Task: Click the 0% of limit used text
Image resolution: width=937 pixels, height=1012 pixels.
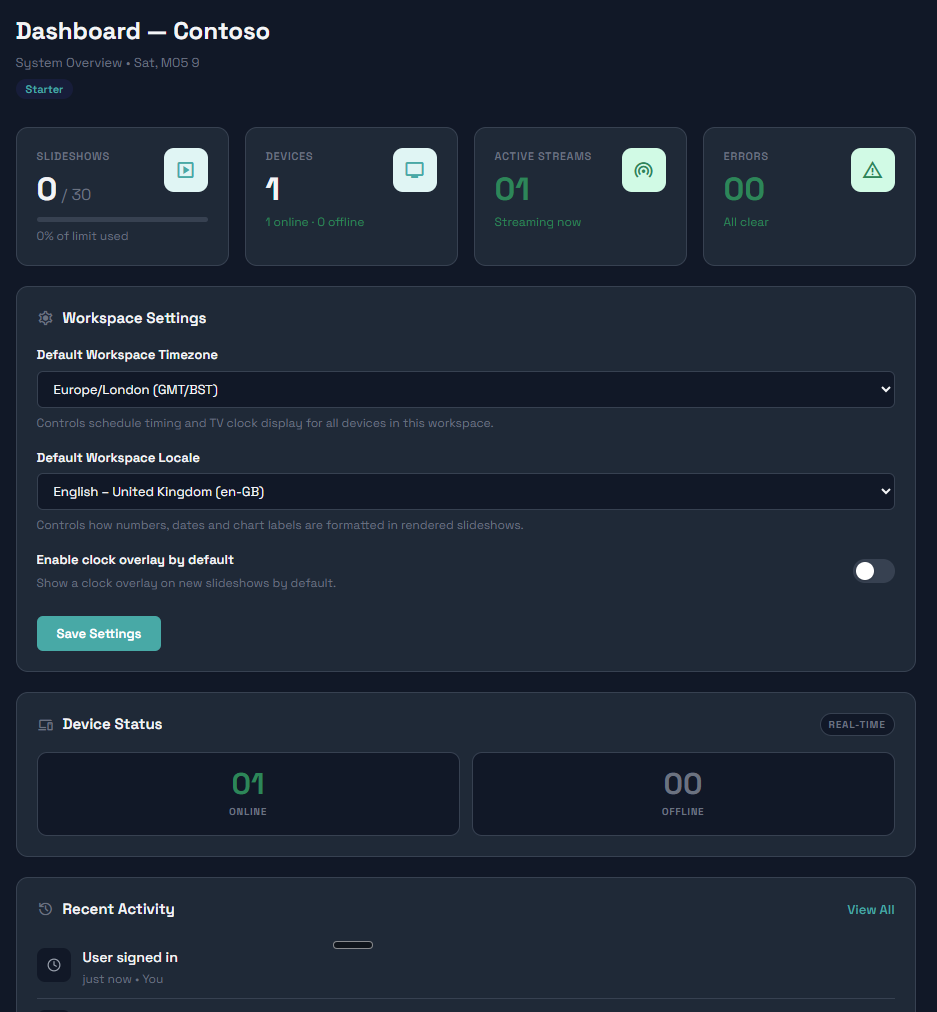Action: click(x=83, y=236)
